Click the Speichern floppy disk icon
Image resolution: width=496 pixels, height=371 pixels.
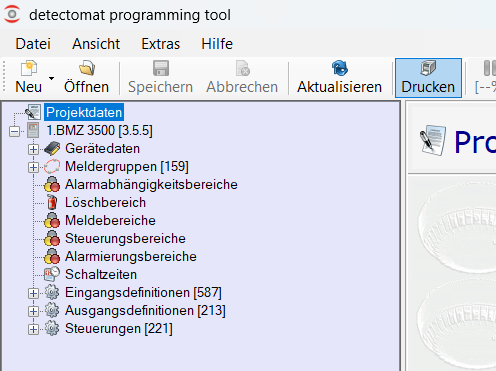pyautogui.click(x=161, y=68)
